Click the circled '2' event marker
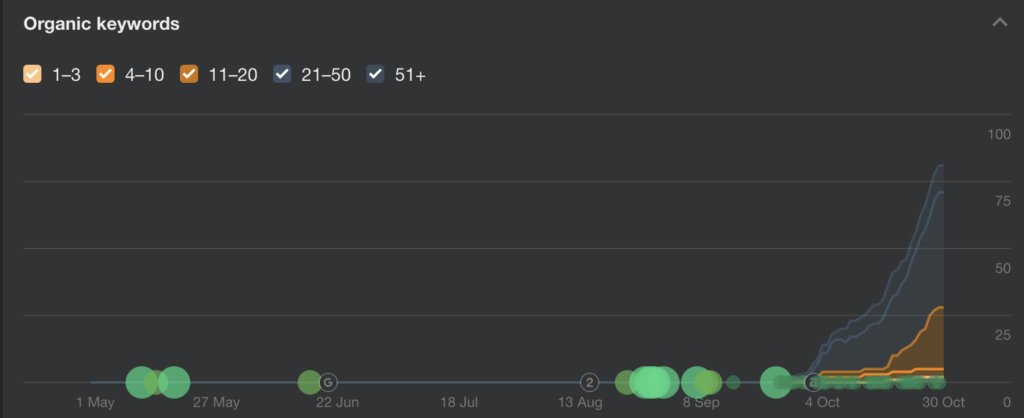 point(589,382)
